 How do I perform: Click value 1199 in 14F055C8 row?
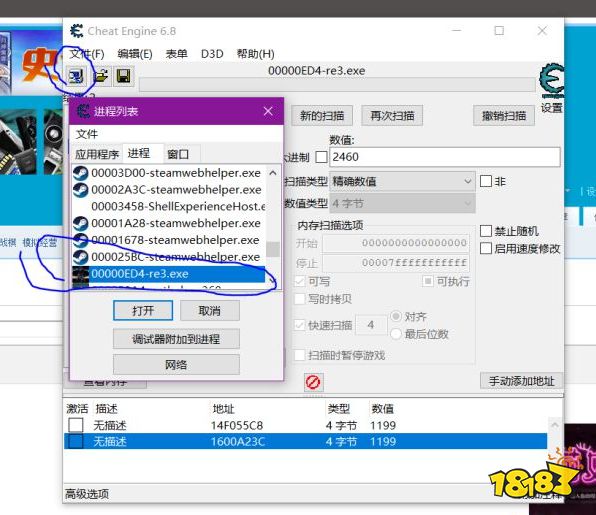(x=383, y=425)
